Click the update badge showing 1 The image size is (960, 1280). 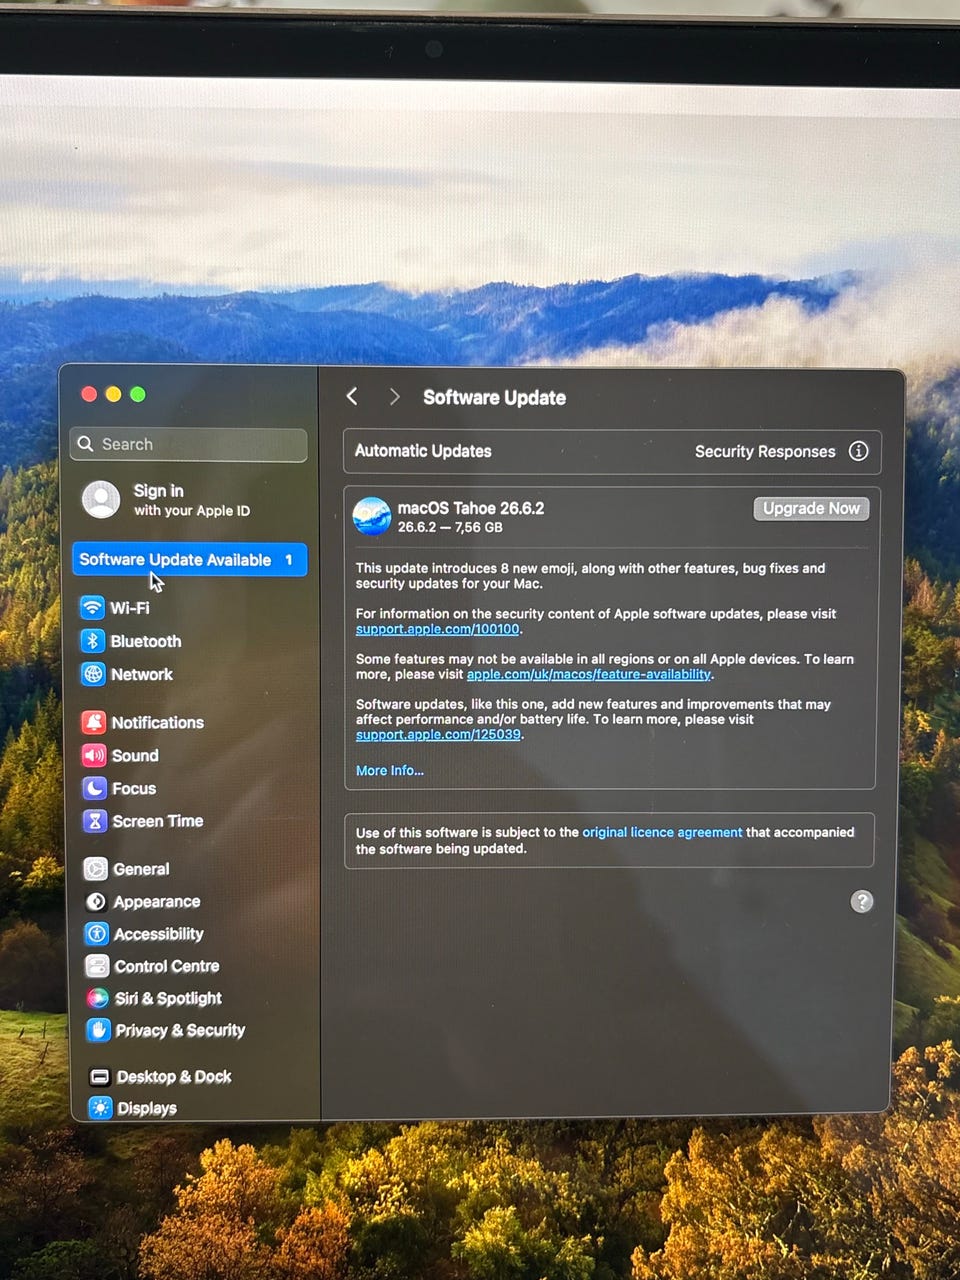[289, 560]
